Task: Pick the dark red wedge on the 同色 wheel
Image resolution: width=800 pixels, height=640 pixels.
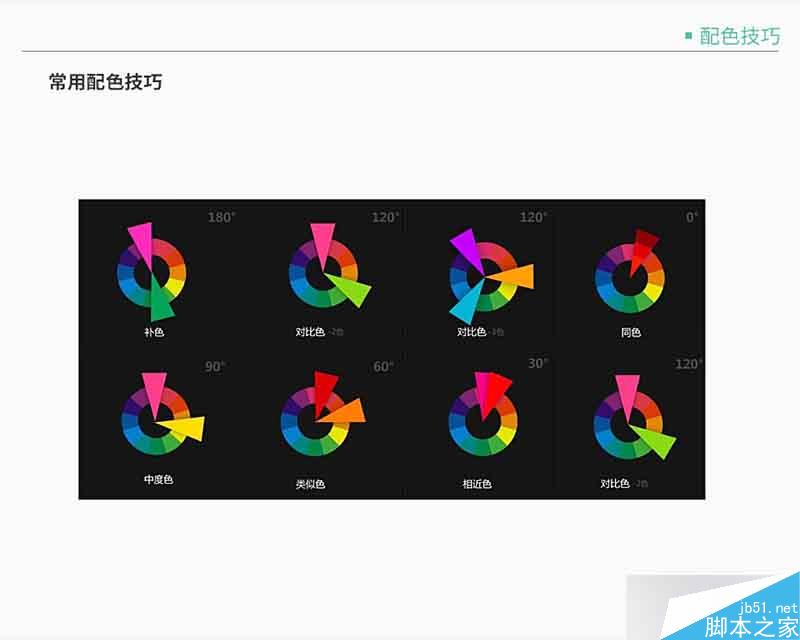Action: pyautogui.click(x=642, y=246)
